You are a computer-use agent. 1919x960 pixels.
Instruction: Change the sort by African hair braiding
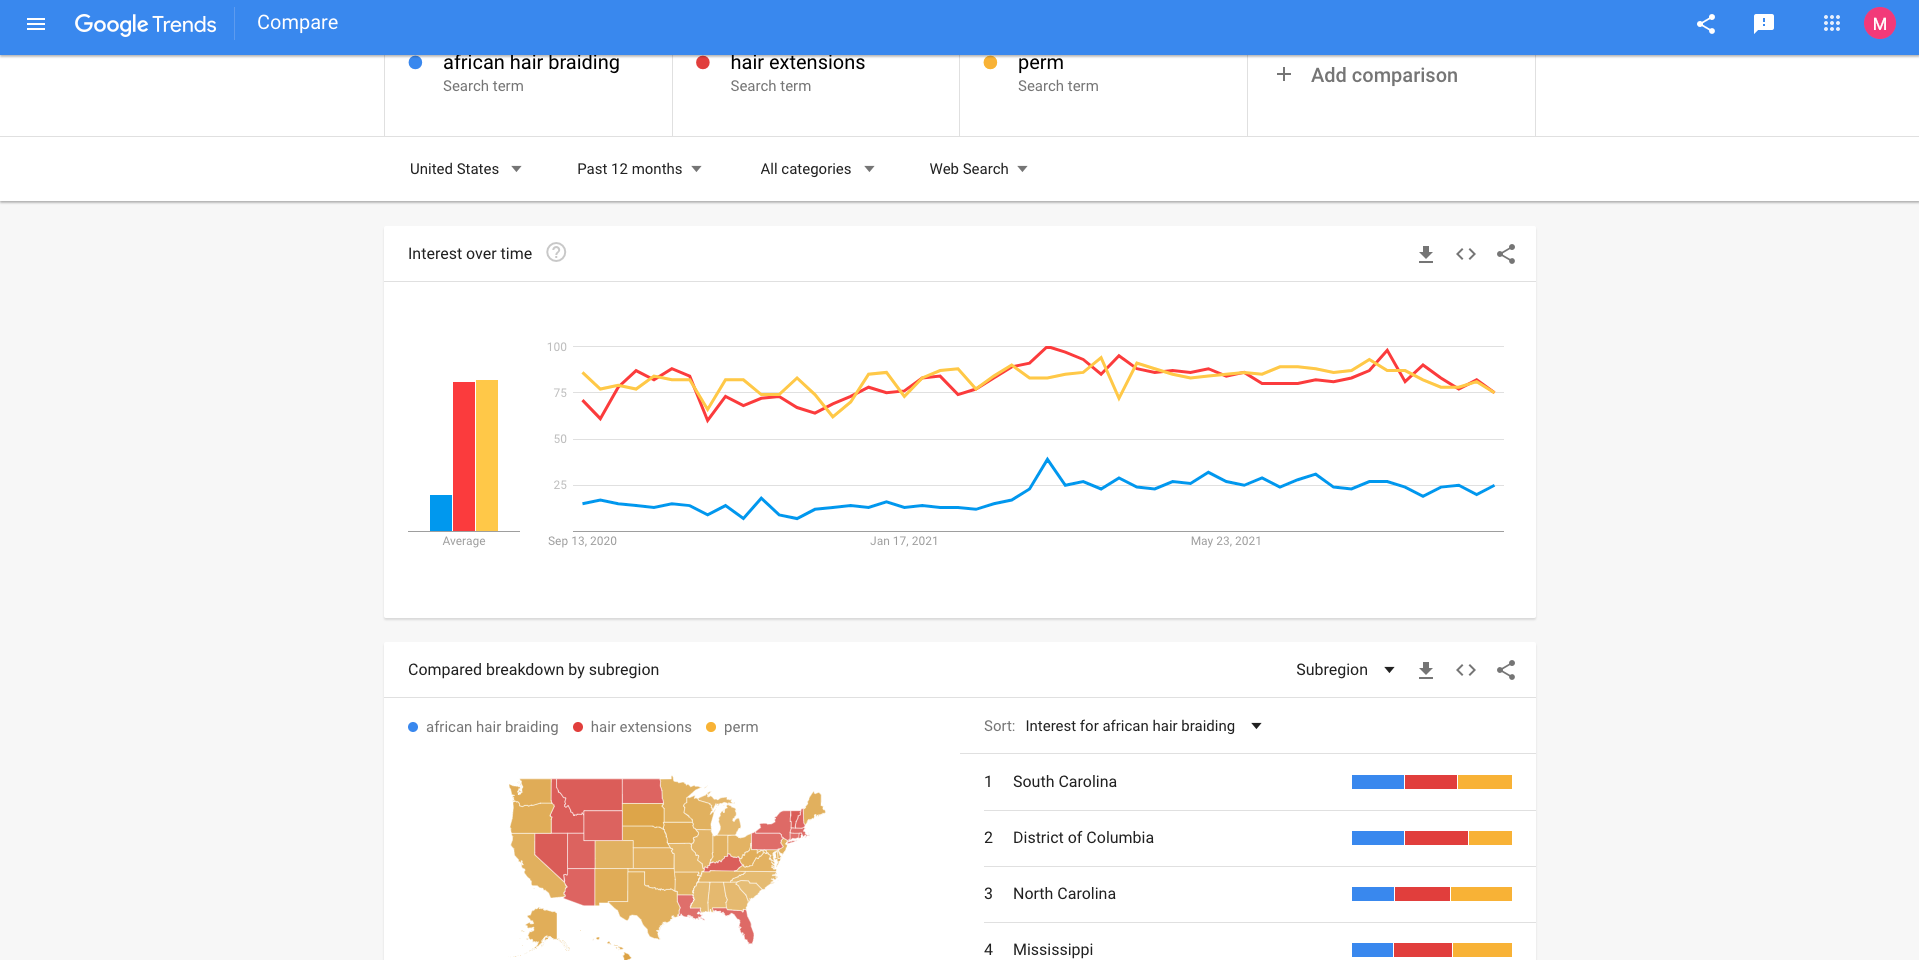point(1142,726)
